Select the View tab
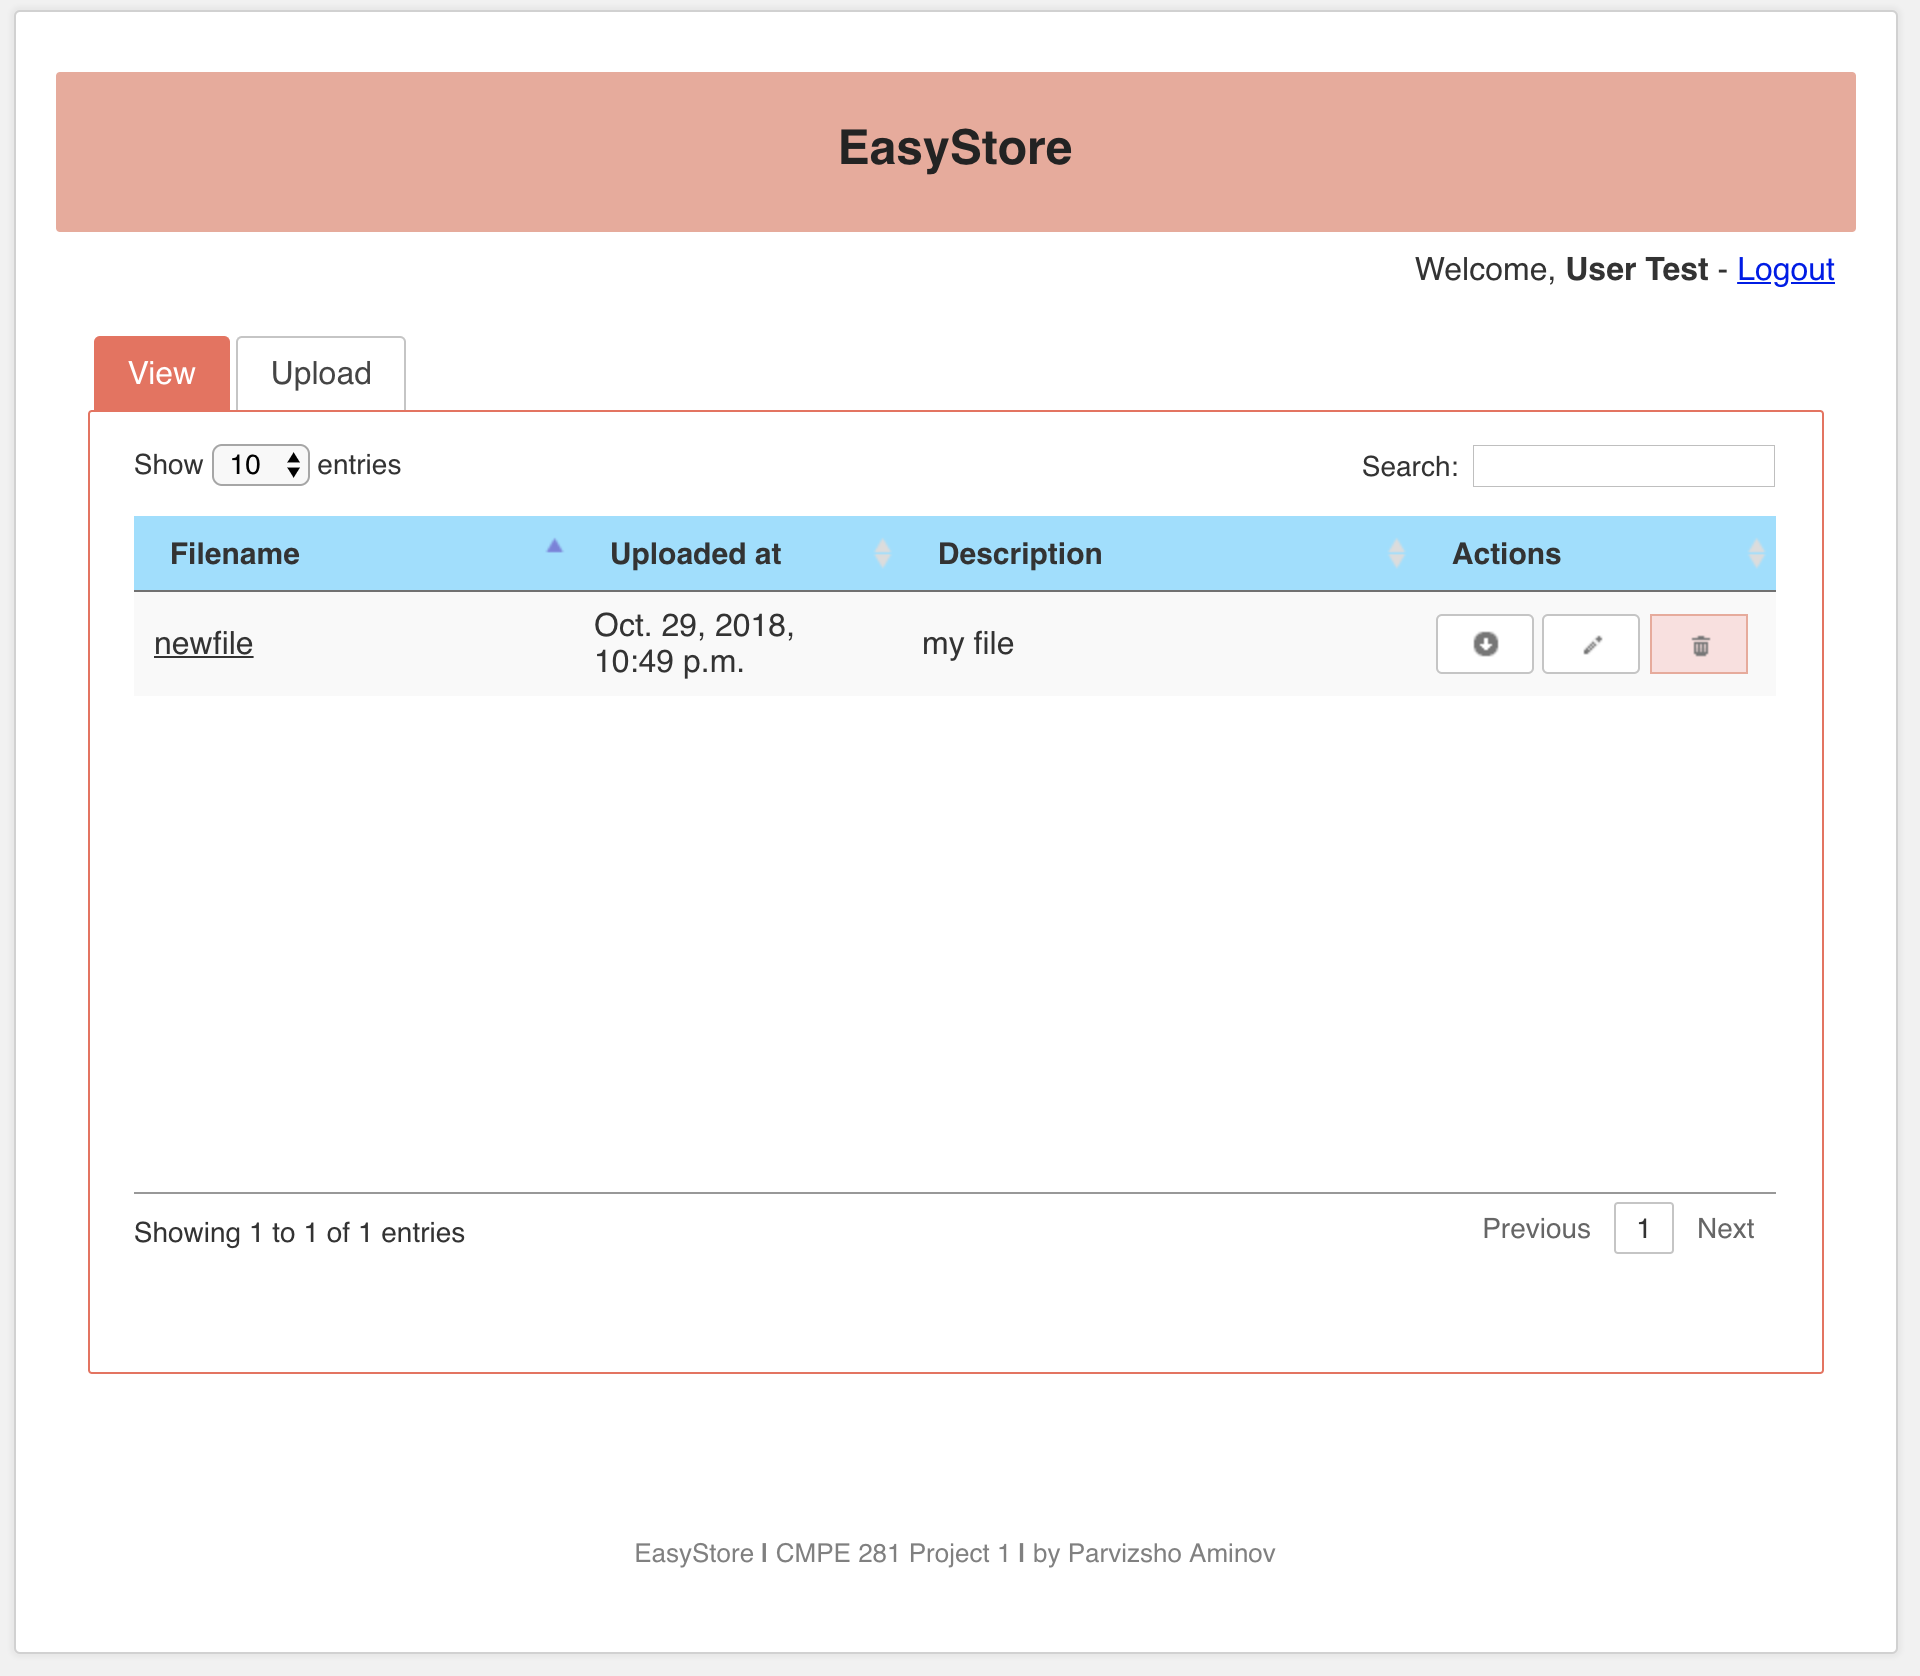 (x=162, y=373)
